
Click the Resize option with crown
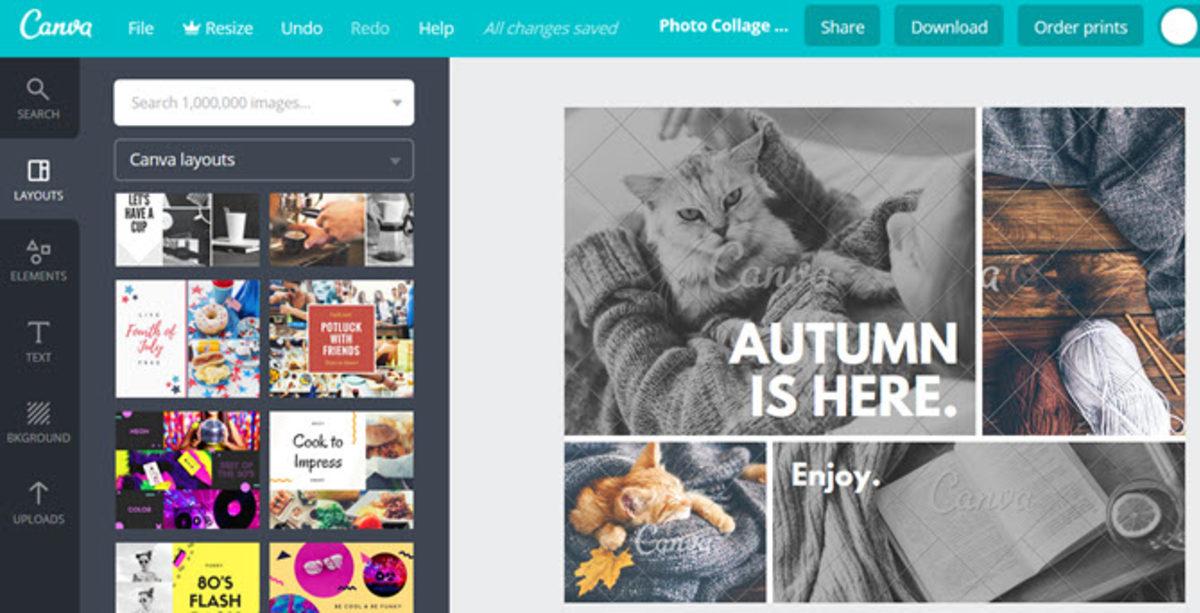point(218,28)
